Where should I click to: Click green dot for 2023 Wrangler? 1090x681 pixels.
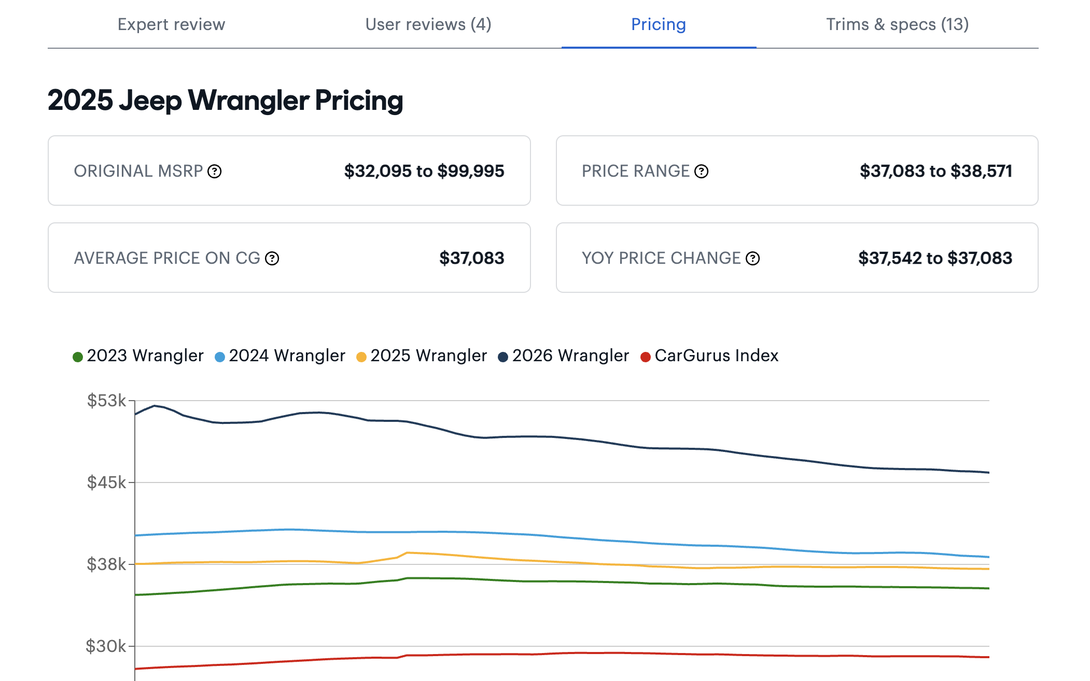[x=78, y=357]
